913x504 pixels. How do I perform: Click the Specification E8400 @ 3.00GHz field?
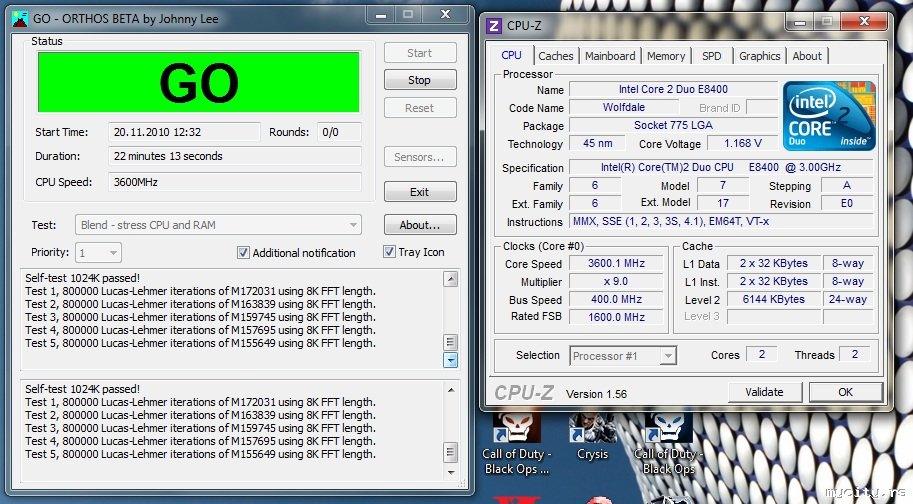pyautogui.click(x=721, y=167)
